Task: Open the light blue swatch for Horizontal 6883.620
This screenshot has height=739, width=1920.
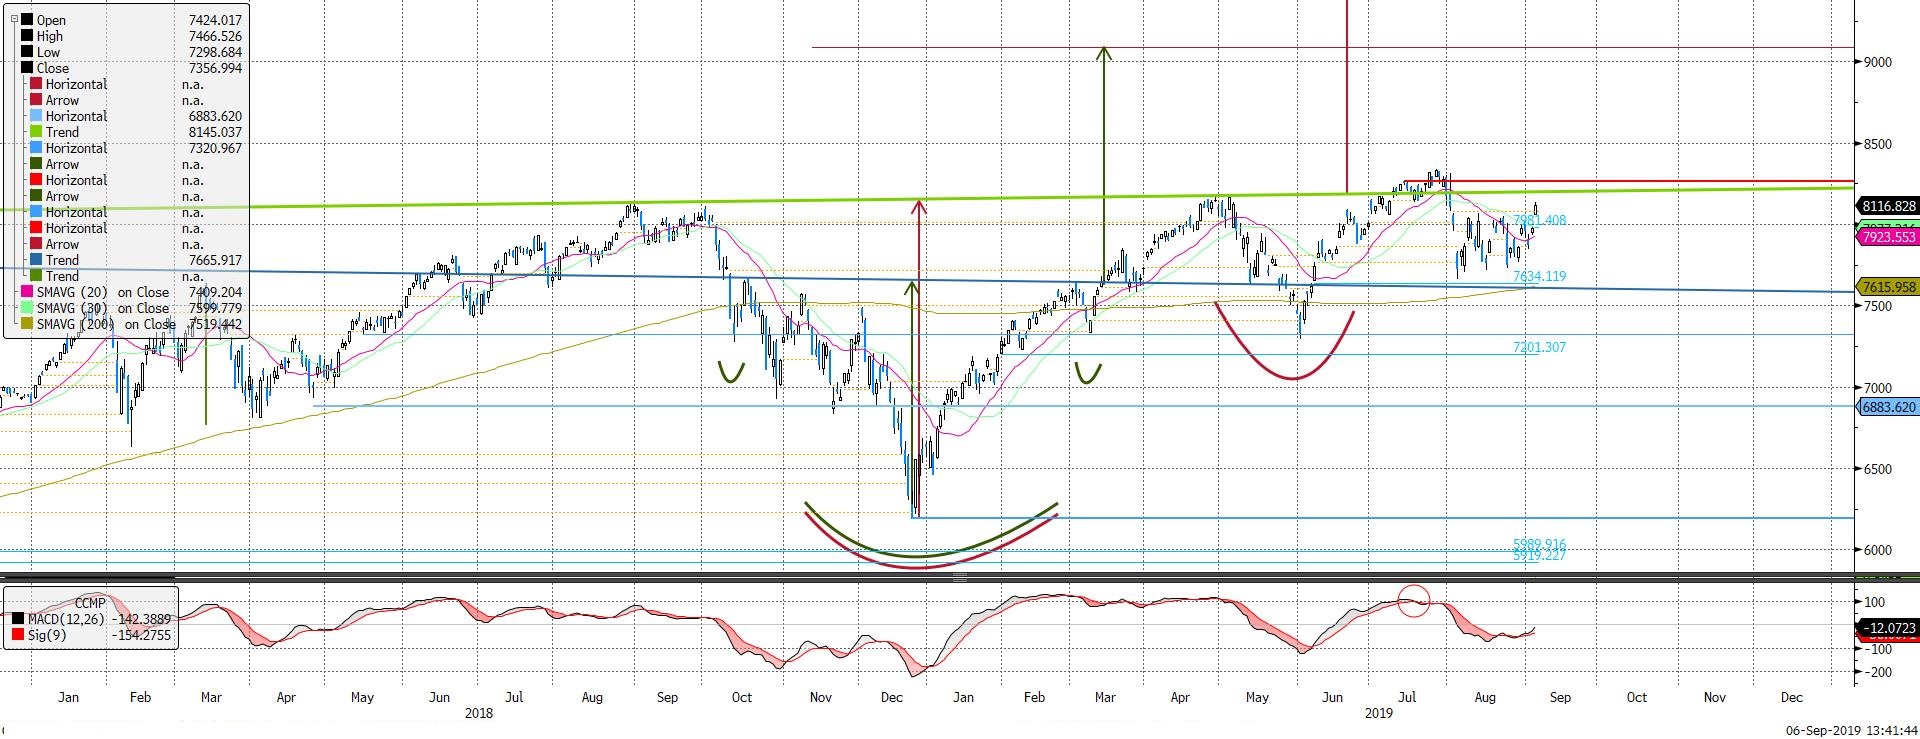Action: (x=35, y=116)
